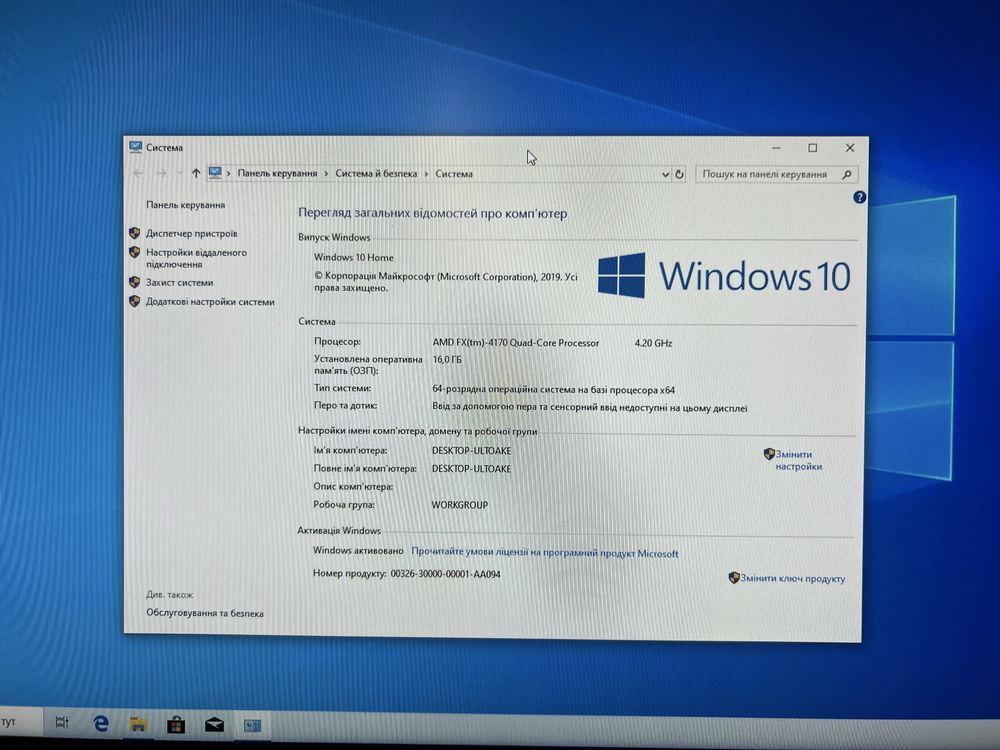Launch Microsoft Edge from the taskbar
Screen dimensions: 1000x750
101,723
